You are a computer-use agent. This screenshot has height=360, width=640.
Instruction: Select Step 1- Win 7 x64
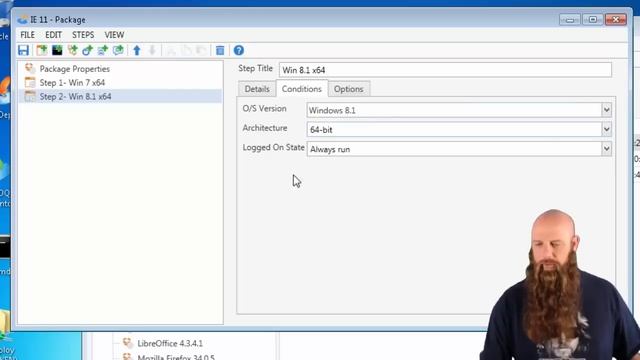pyautogui.click(x=72, y=82)
